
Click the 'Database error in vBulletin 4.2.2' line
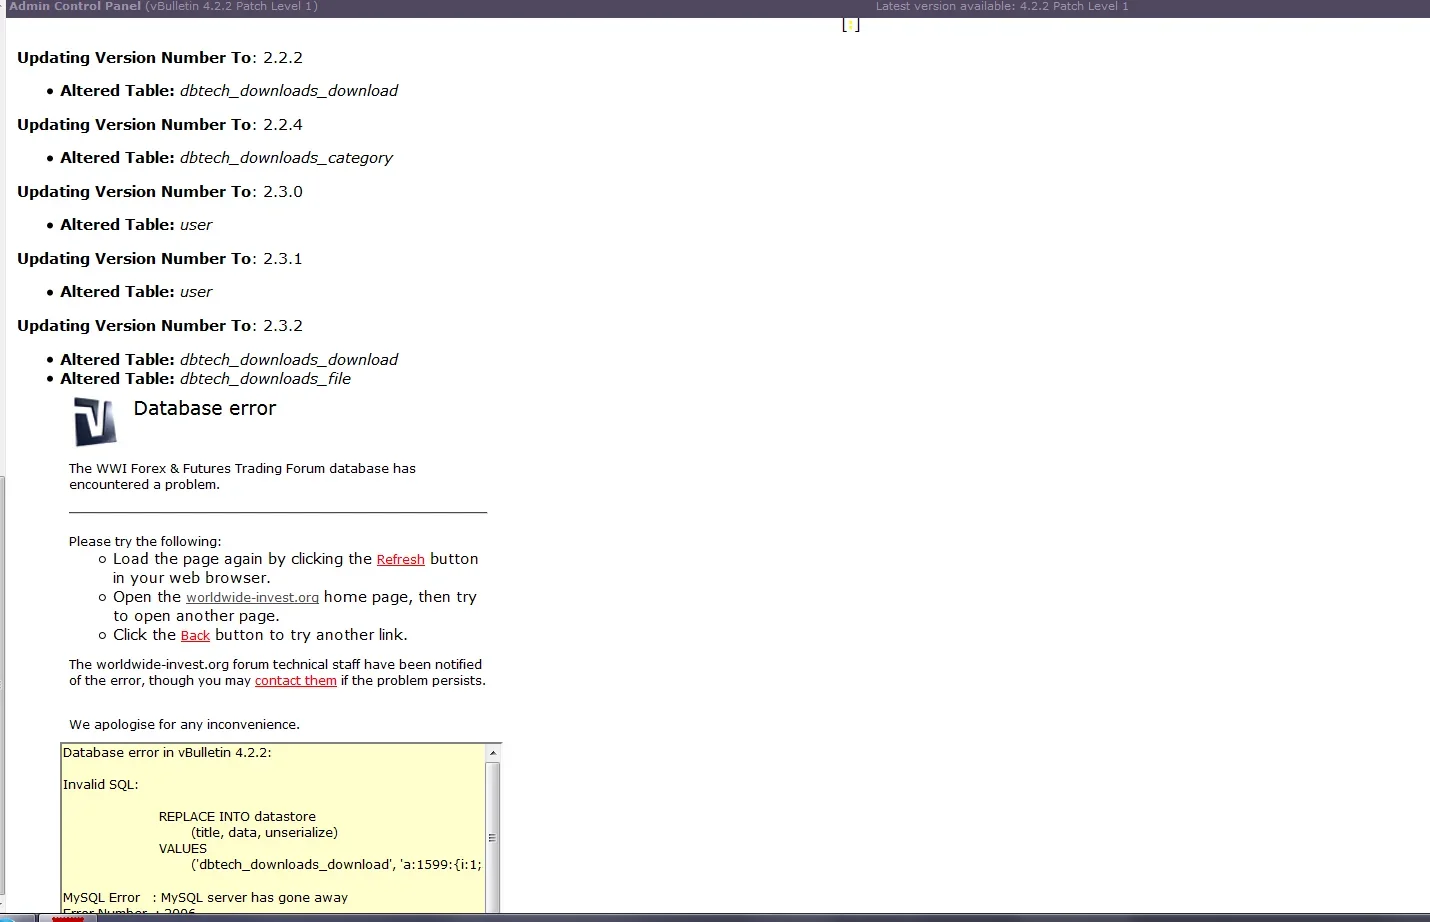coord(167,753)
